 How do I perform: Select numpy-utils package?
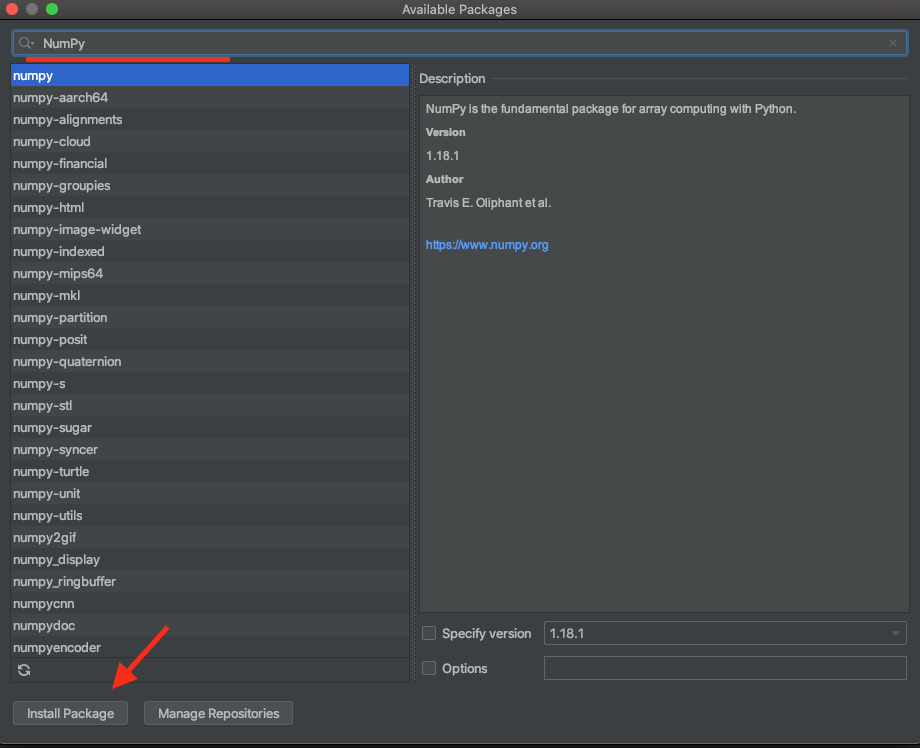tap(210, 516)
